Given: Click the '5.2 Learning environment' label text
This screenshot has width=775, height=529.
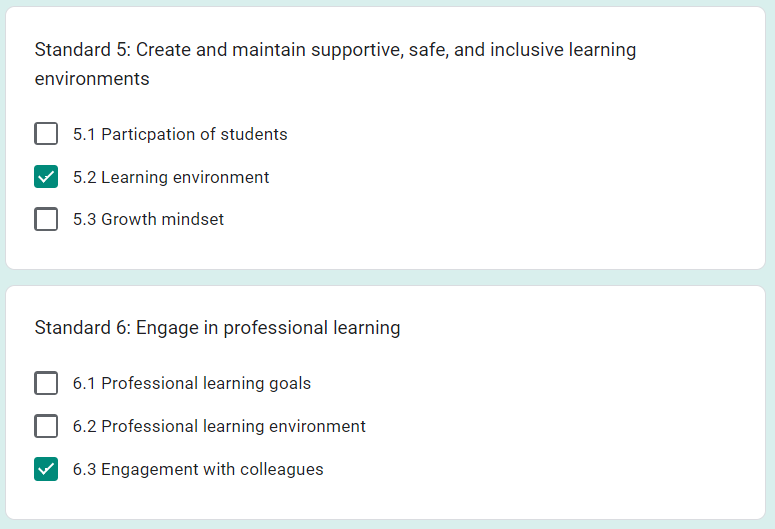Looking at the screenshot, I should tap(171, 177).
